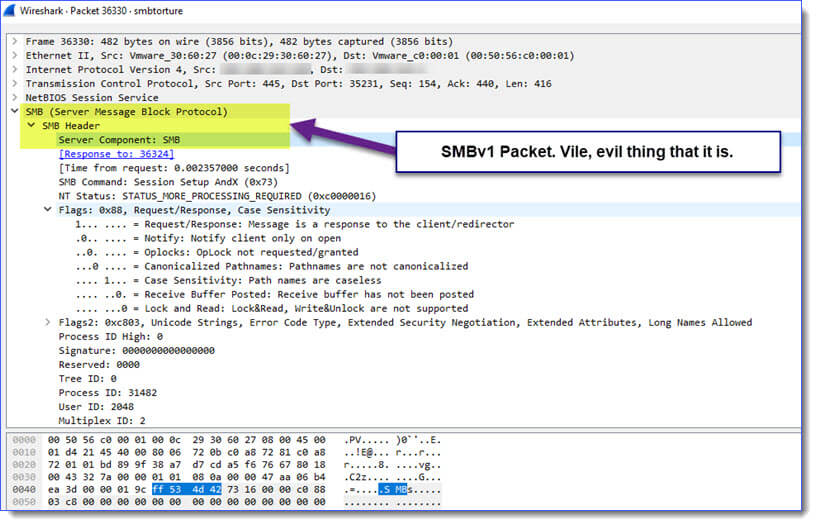
Task: Click the Wireshark shark fin title icon
Action: tap(9, 10)
